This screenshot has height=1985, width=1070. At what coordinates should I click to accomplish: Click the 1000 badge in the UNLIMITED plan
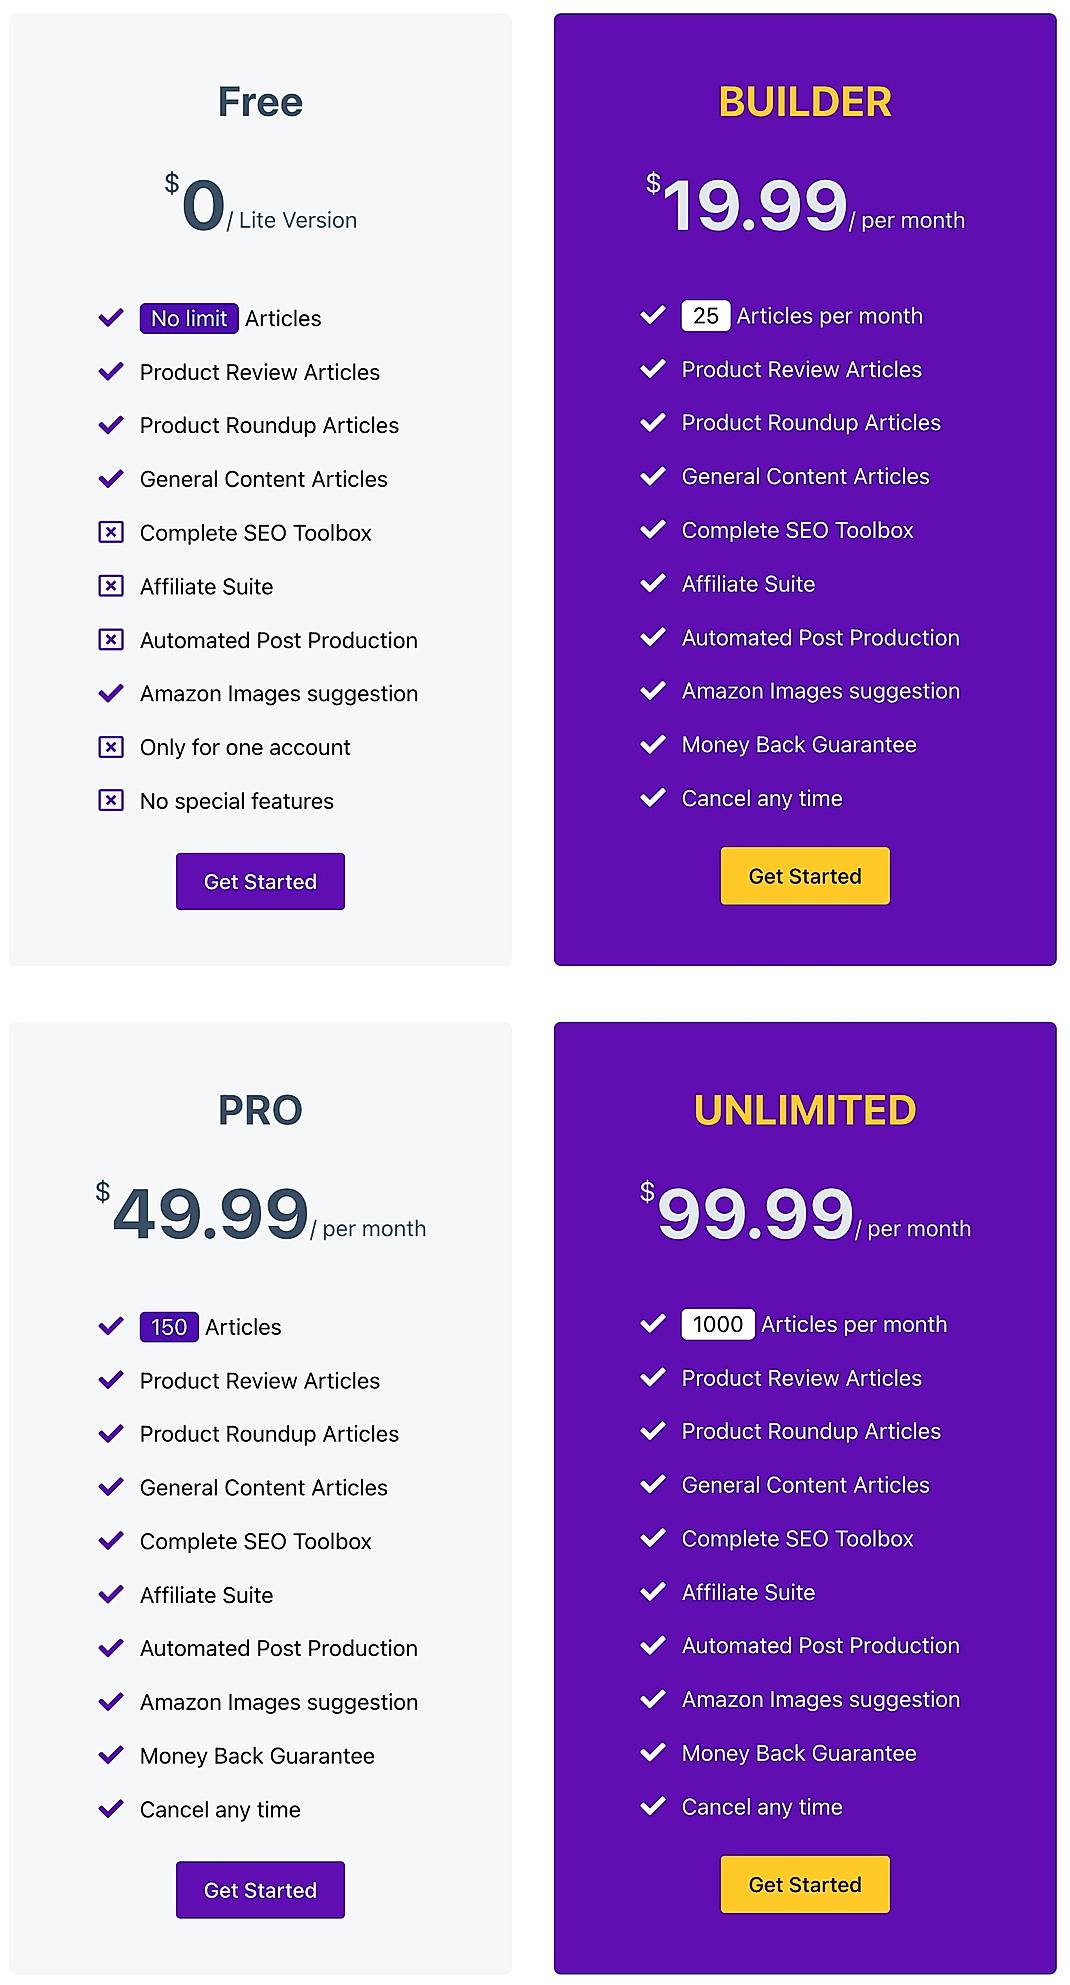pos(716,1323)
